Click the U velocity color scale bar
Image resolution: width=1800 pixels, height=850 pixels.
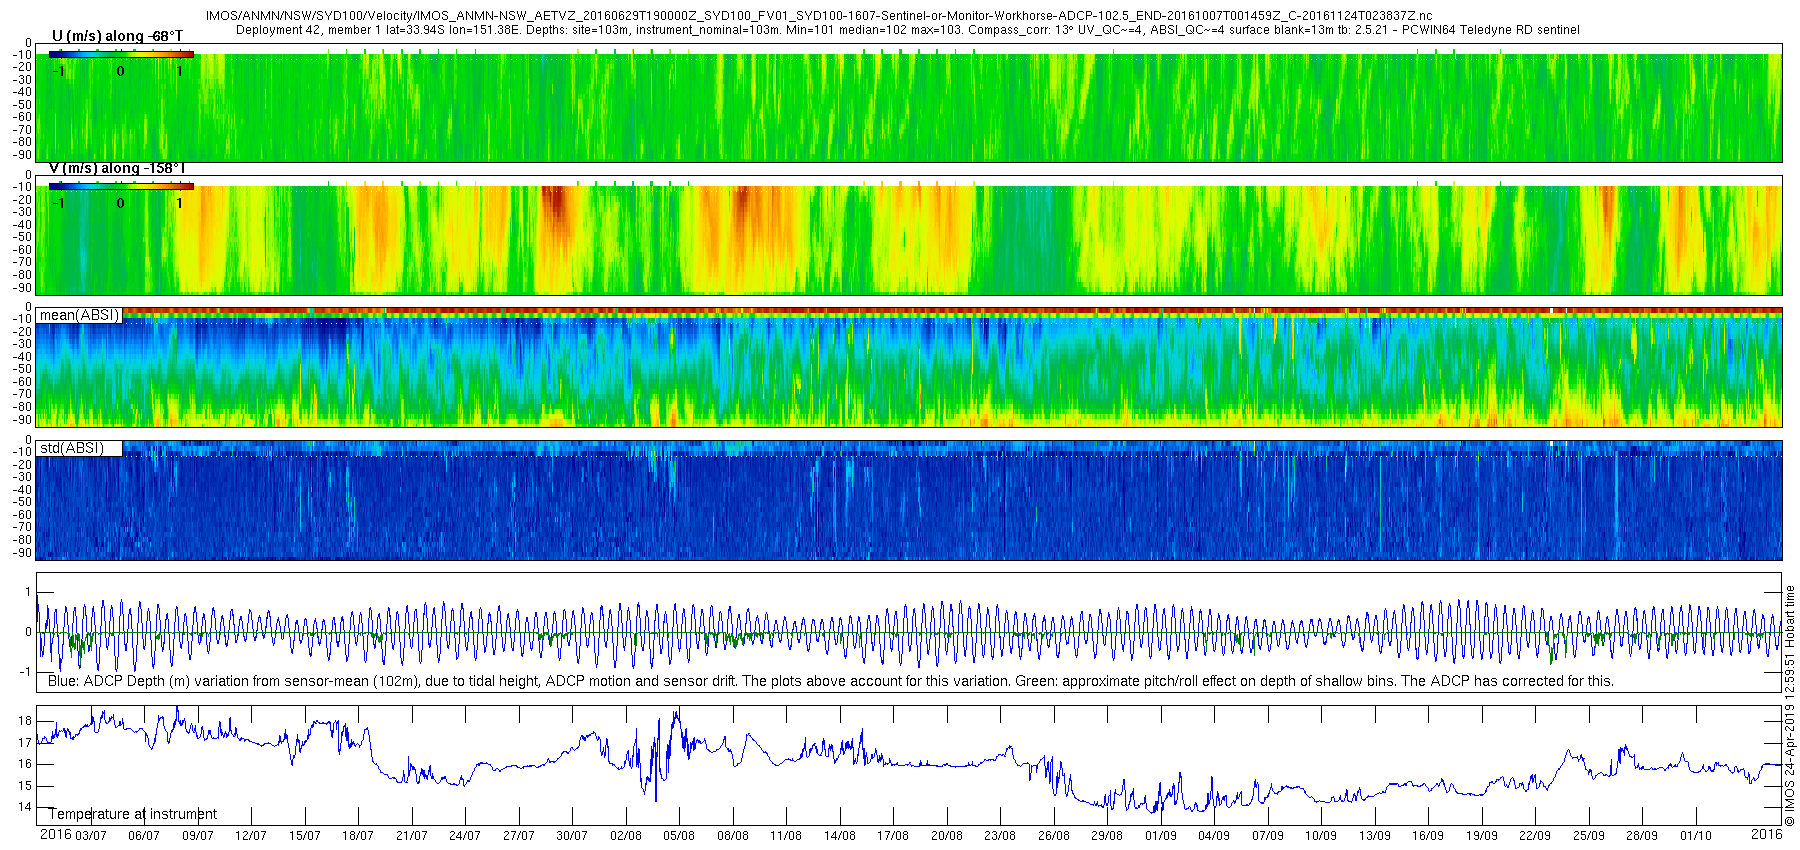click(121, 54)
